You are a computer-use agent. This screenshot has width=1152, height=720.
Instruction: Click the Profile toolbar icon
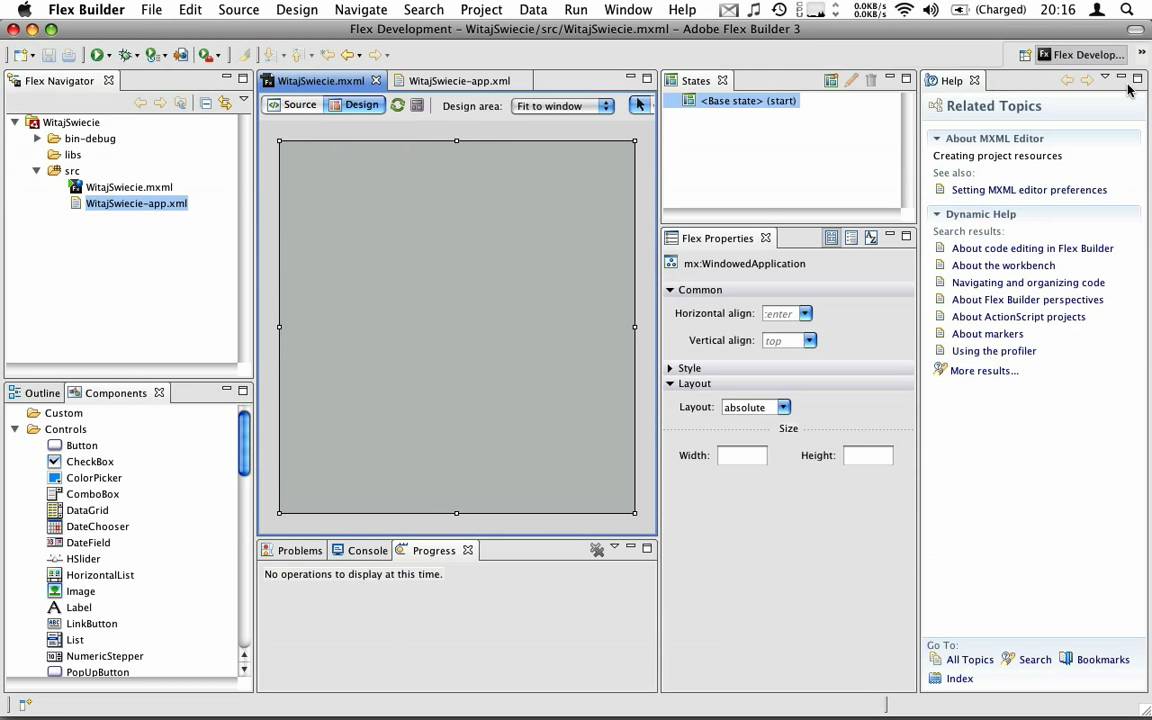point(152,55)
